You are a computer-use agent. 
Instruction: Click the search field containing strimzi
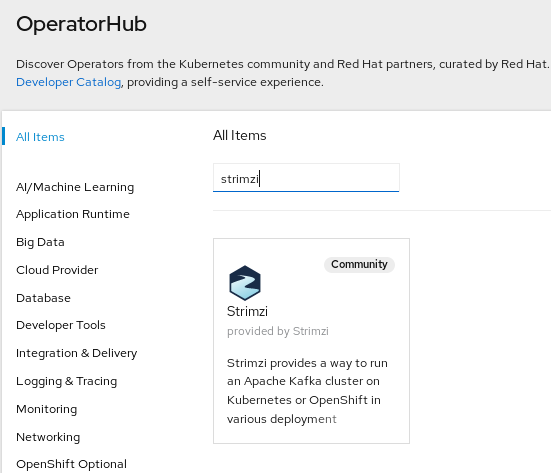(x=306, y=178)
